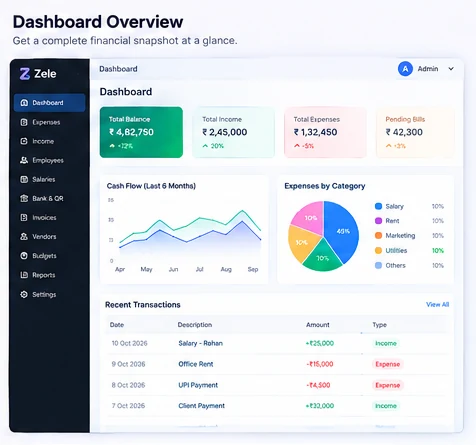Viewport: 476px width, 445px height.
Task: Click the Date column header
Action: click(x=117, y=325)
